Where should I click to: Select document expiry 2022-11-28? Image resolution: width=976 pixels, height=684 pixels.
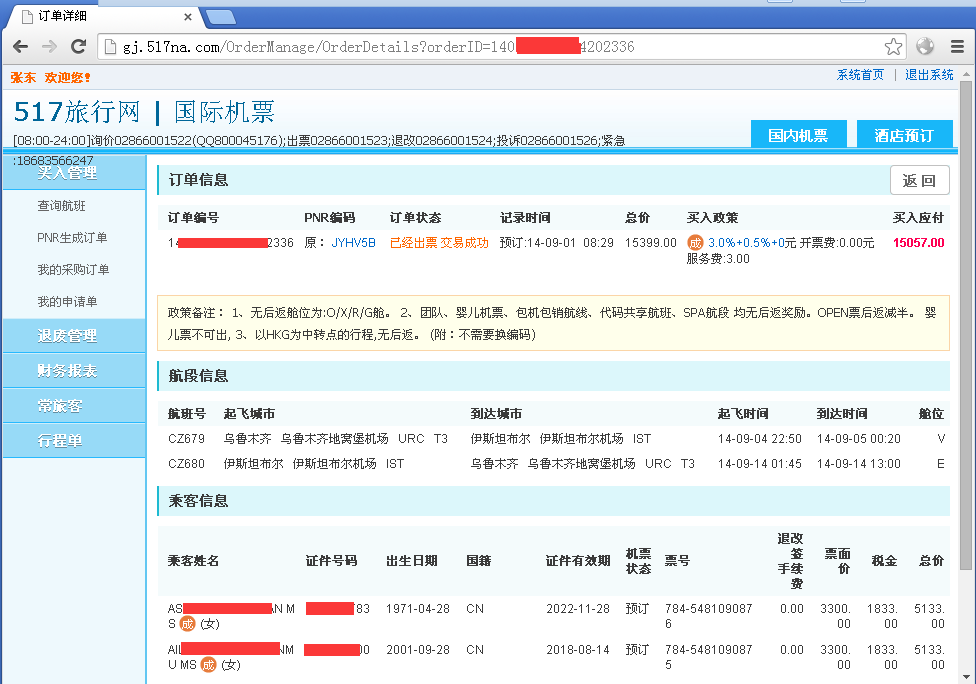(x=578, y=609)
